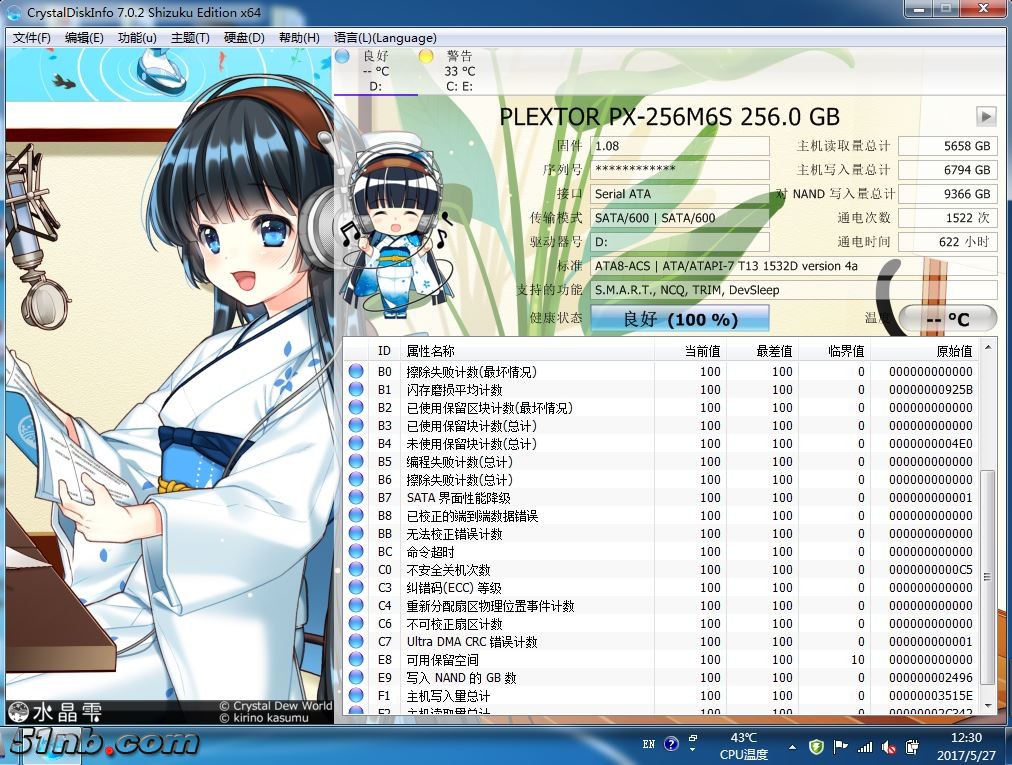This screenshot has height=765, width=1012.
Task: Click the Serial ATA interface field
Action: tap(680, 194)
